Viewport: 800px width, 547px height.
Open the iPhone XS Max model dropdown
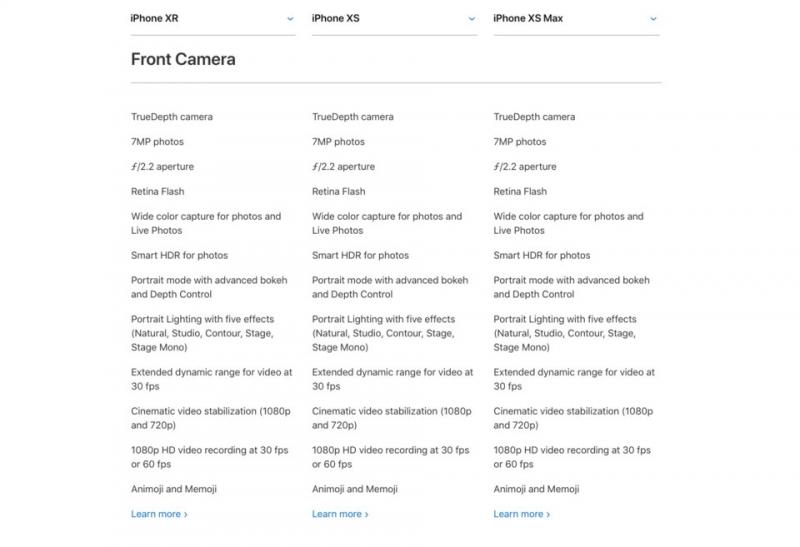click(577, 19)
